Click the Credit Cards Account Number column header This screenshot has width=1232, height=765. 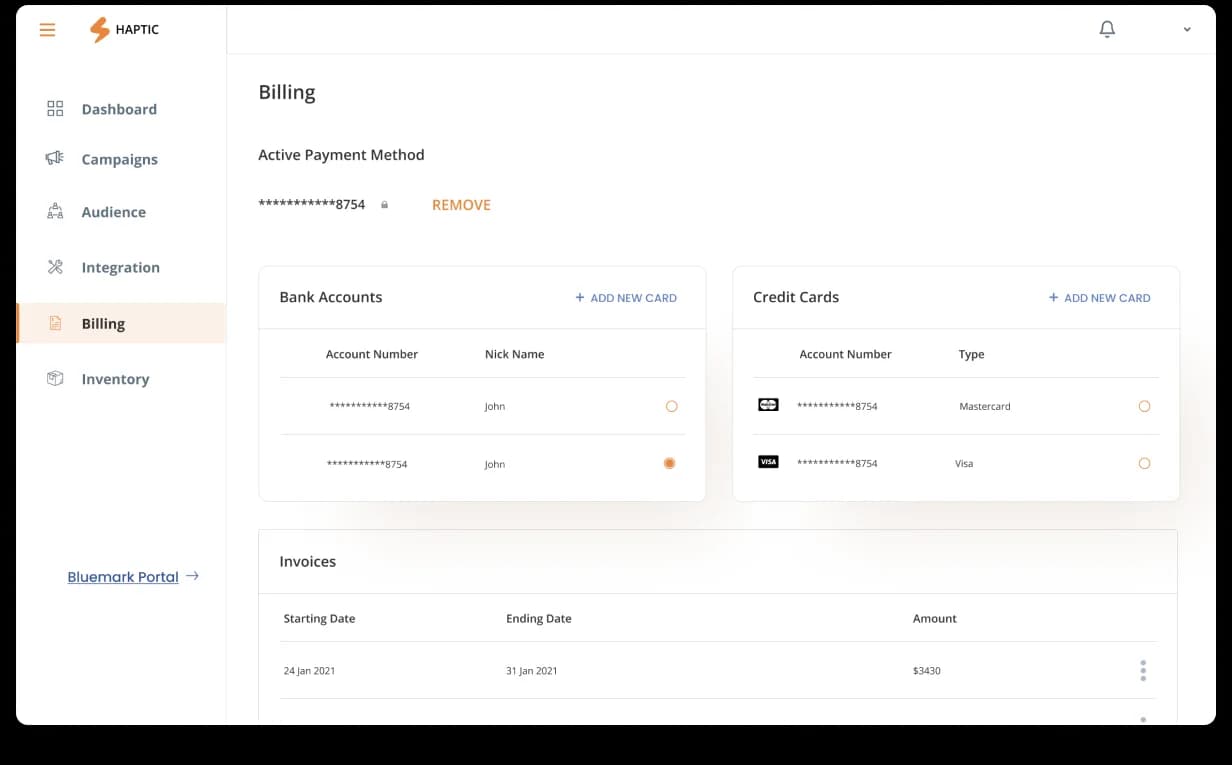coord(845,354)
